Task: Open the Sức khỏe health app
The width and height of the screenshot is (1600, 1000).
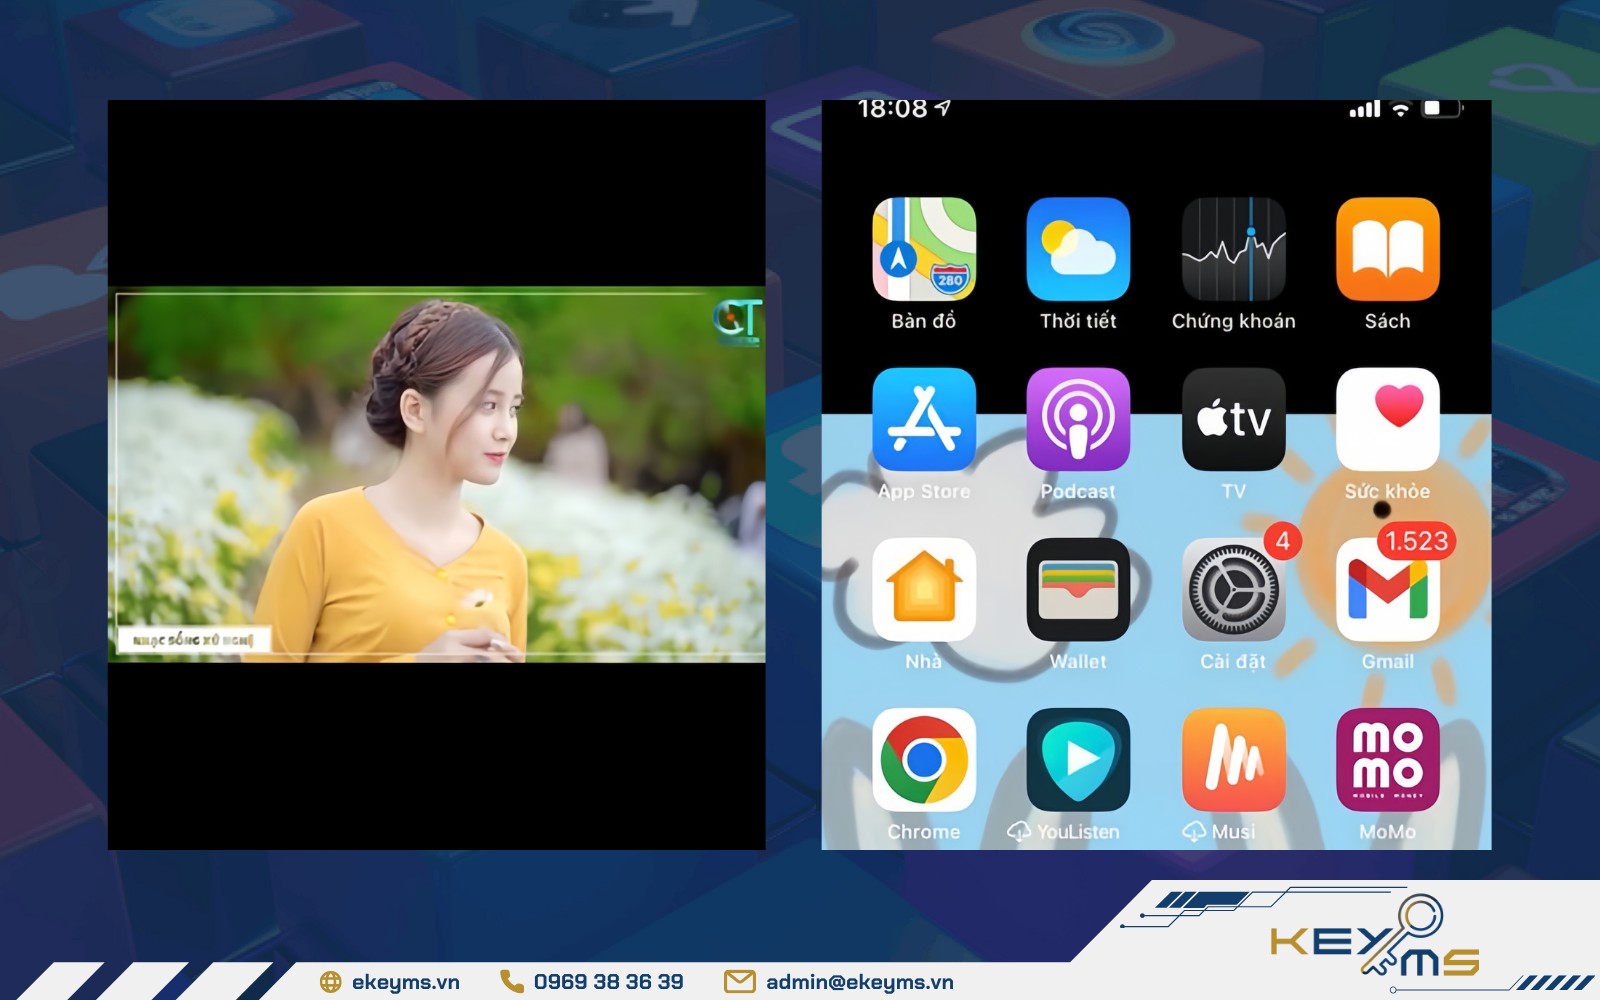Action: pyautogui.click(x=1388, y=419)
